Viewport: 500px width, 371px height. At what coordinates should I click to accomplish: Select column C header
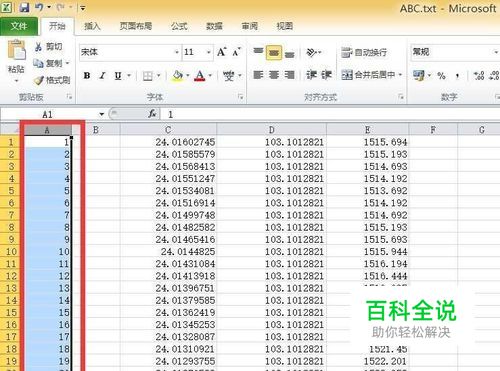(x=168, y=130)
